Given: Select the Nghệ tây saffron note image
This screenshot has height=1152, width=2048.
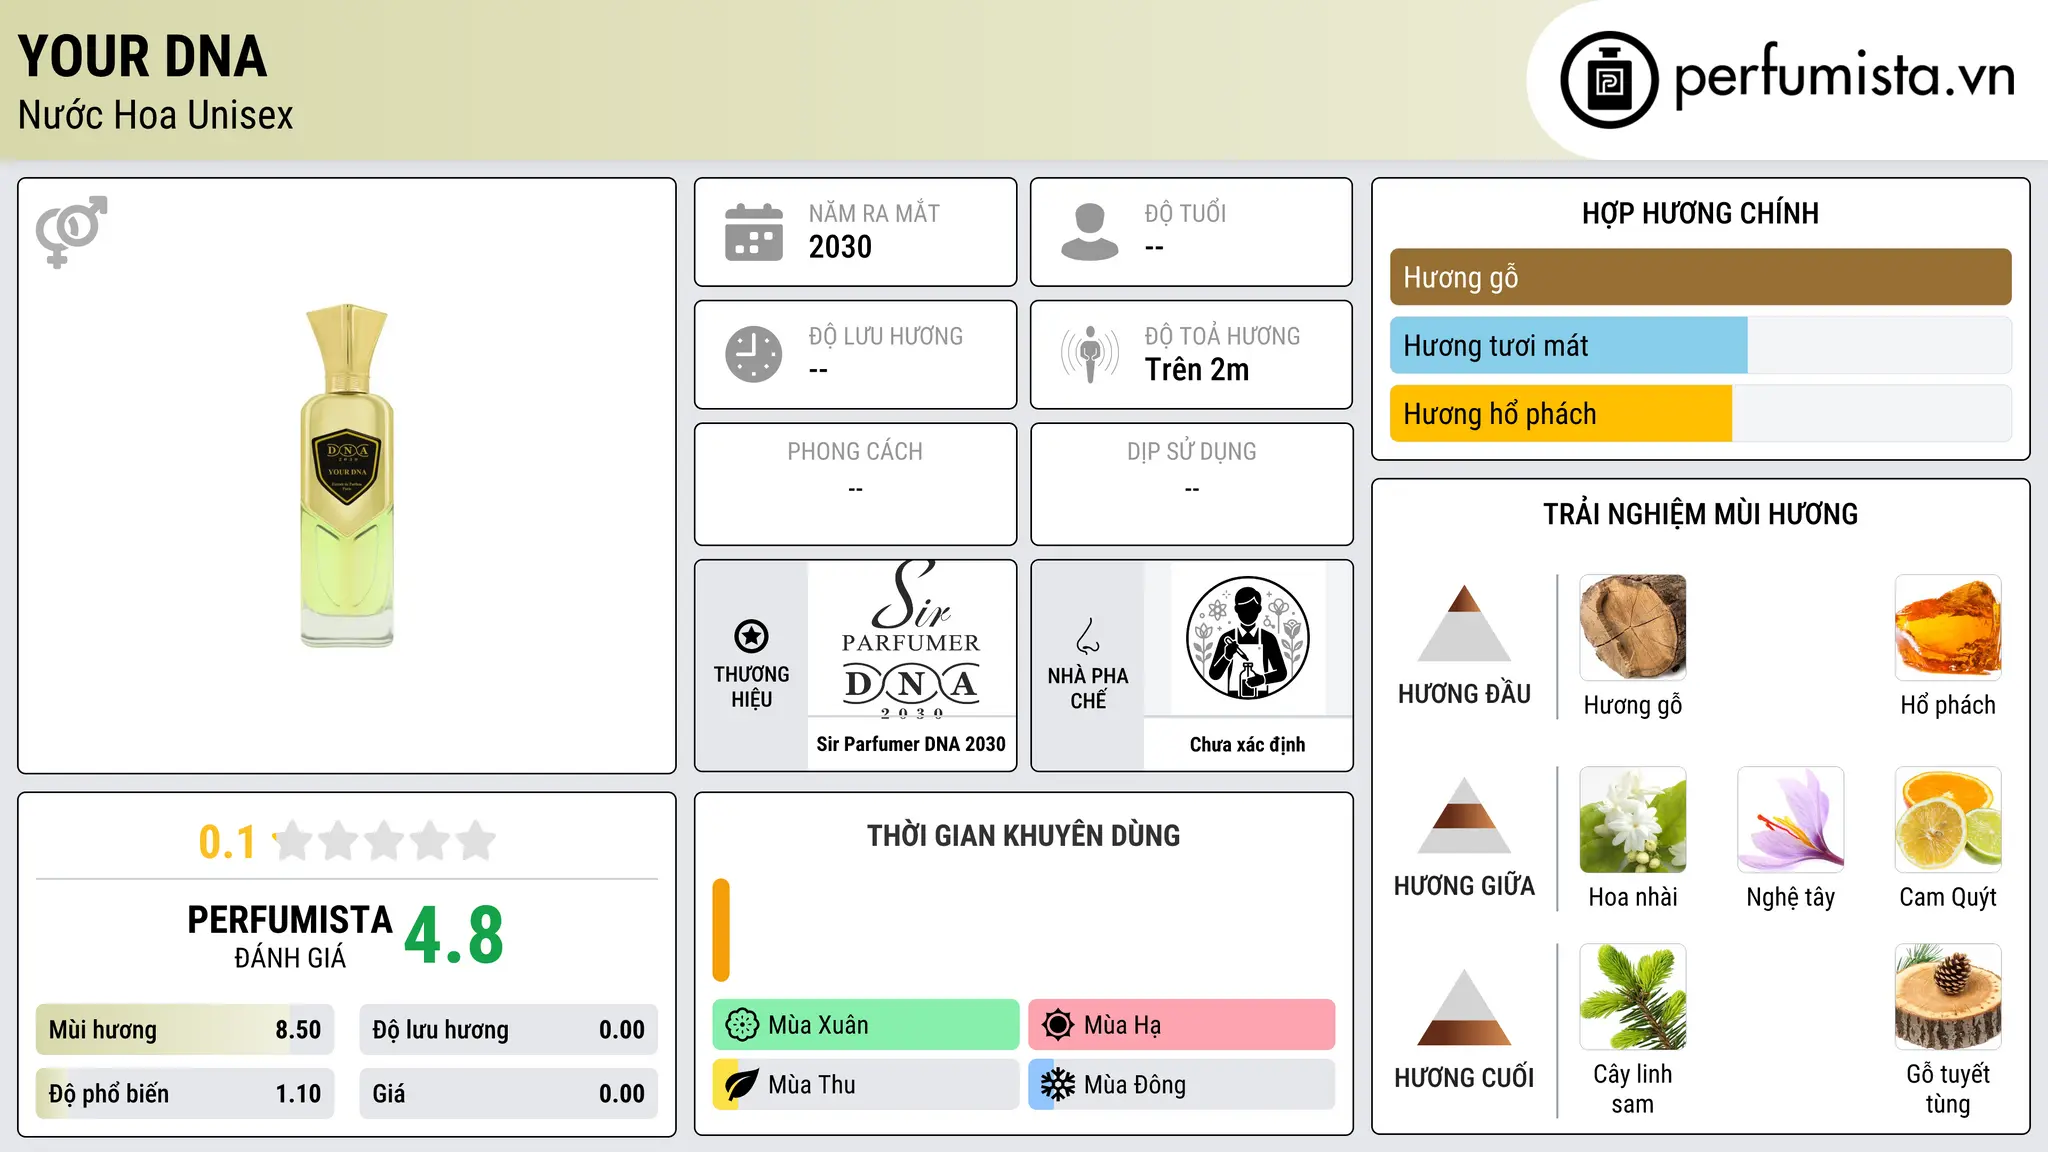Looking at the screenshot, I should pos(1791,820).
